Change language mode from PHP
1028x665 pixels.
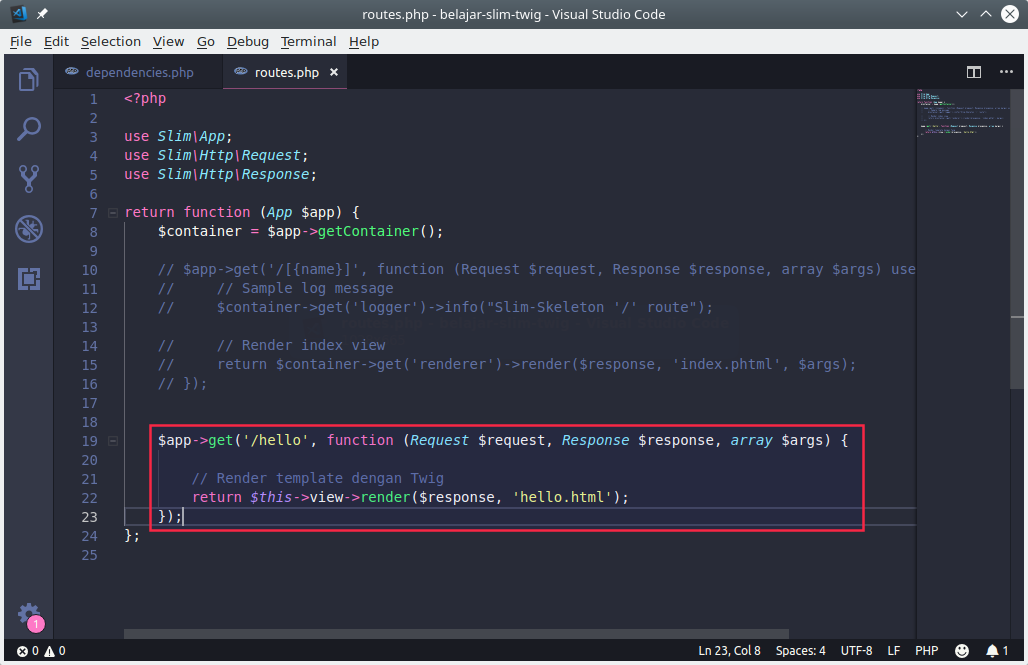point(926,651)
